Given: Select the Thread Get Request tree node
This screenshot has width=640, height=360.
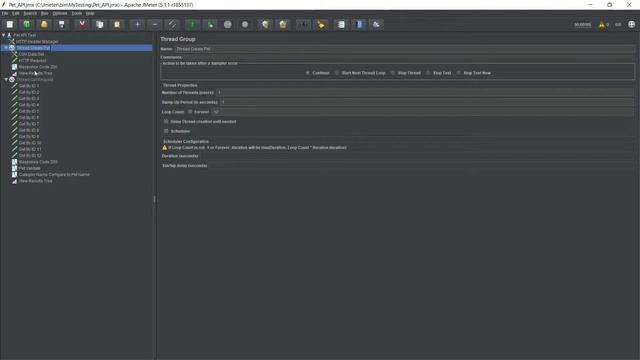Looking at the screenshot, I should (x=35, y=80).
